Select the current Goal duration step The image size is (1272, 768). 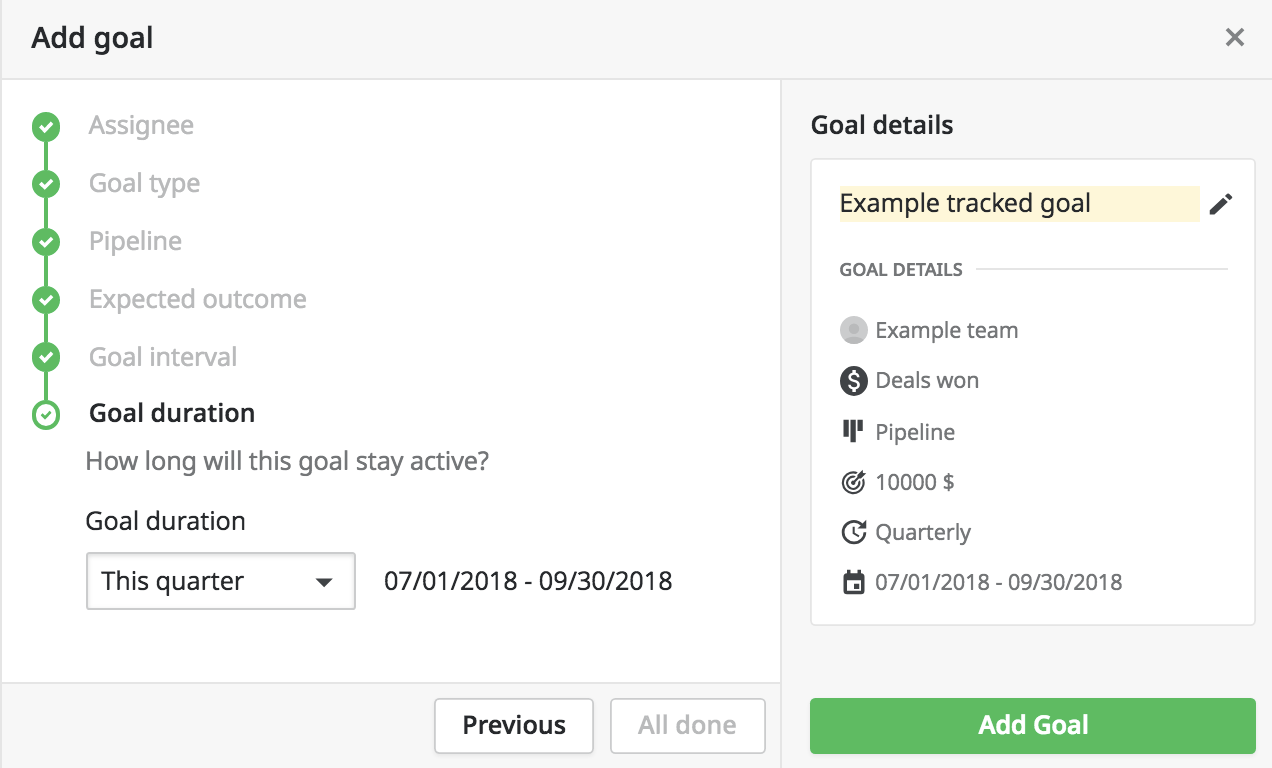coord(172,413)
